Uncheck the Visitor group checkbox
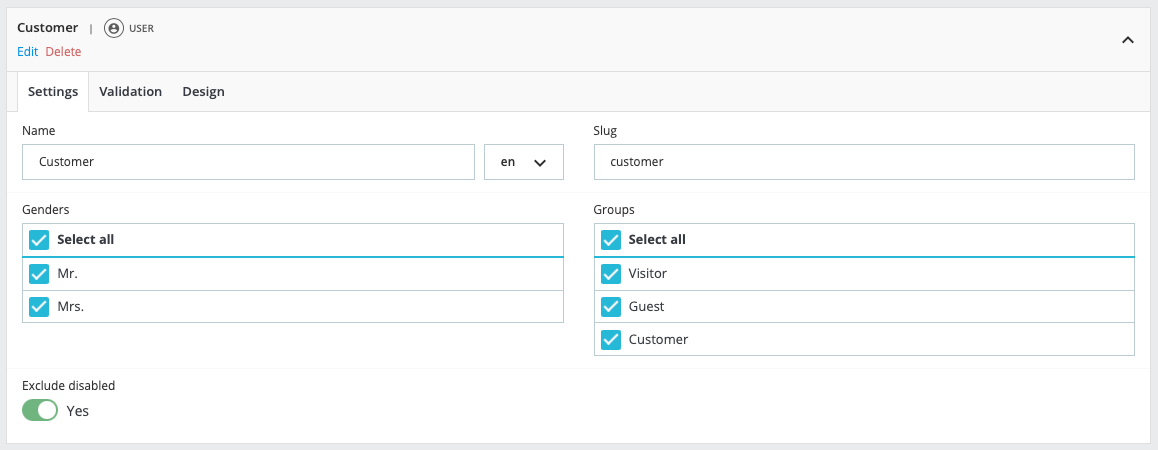The image size is (1158, 450). point(610,274)
